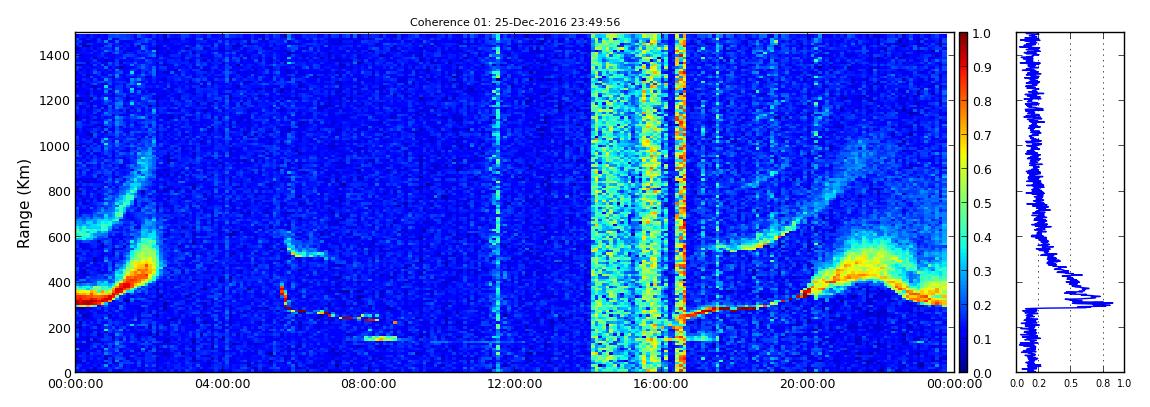Image resolution: width=1150 pixels, height=407 pixels.
Task: Click the colorbar 0.8 tick label
Action: click(982, 101)
